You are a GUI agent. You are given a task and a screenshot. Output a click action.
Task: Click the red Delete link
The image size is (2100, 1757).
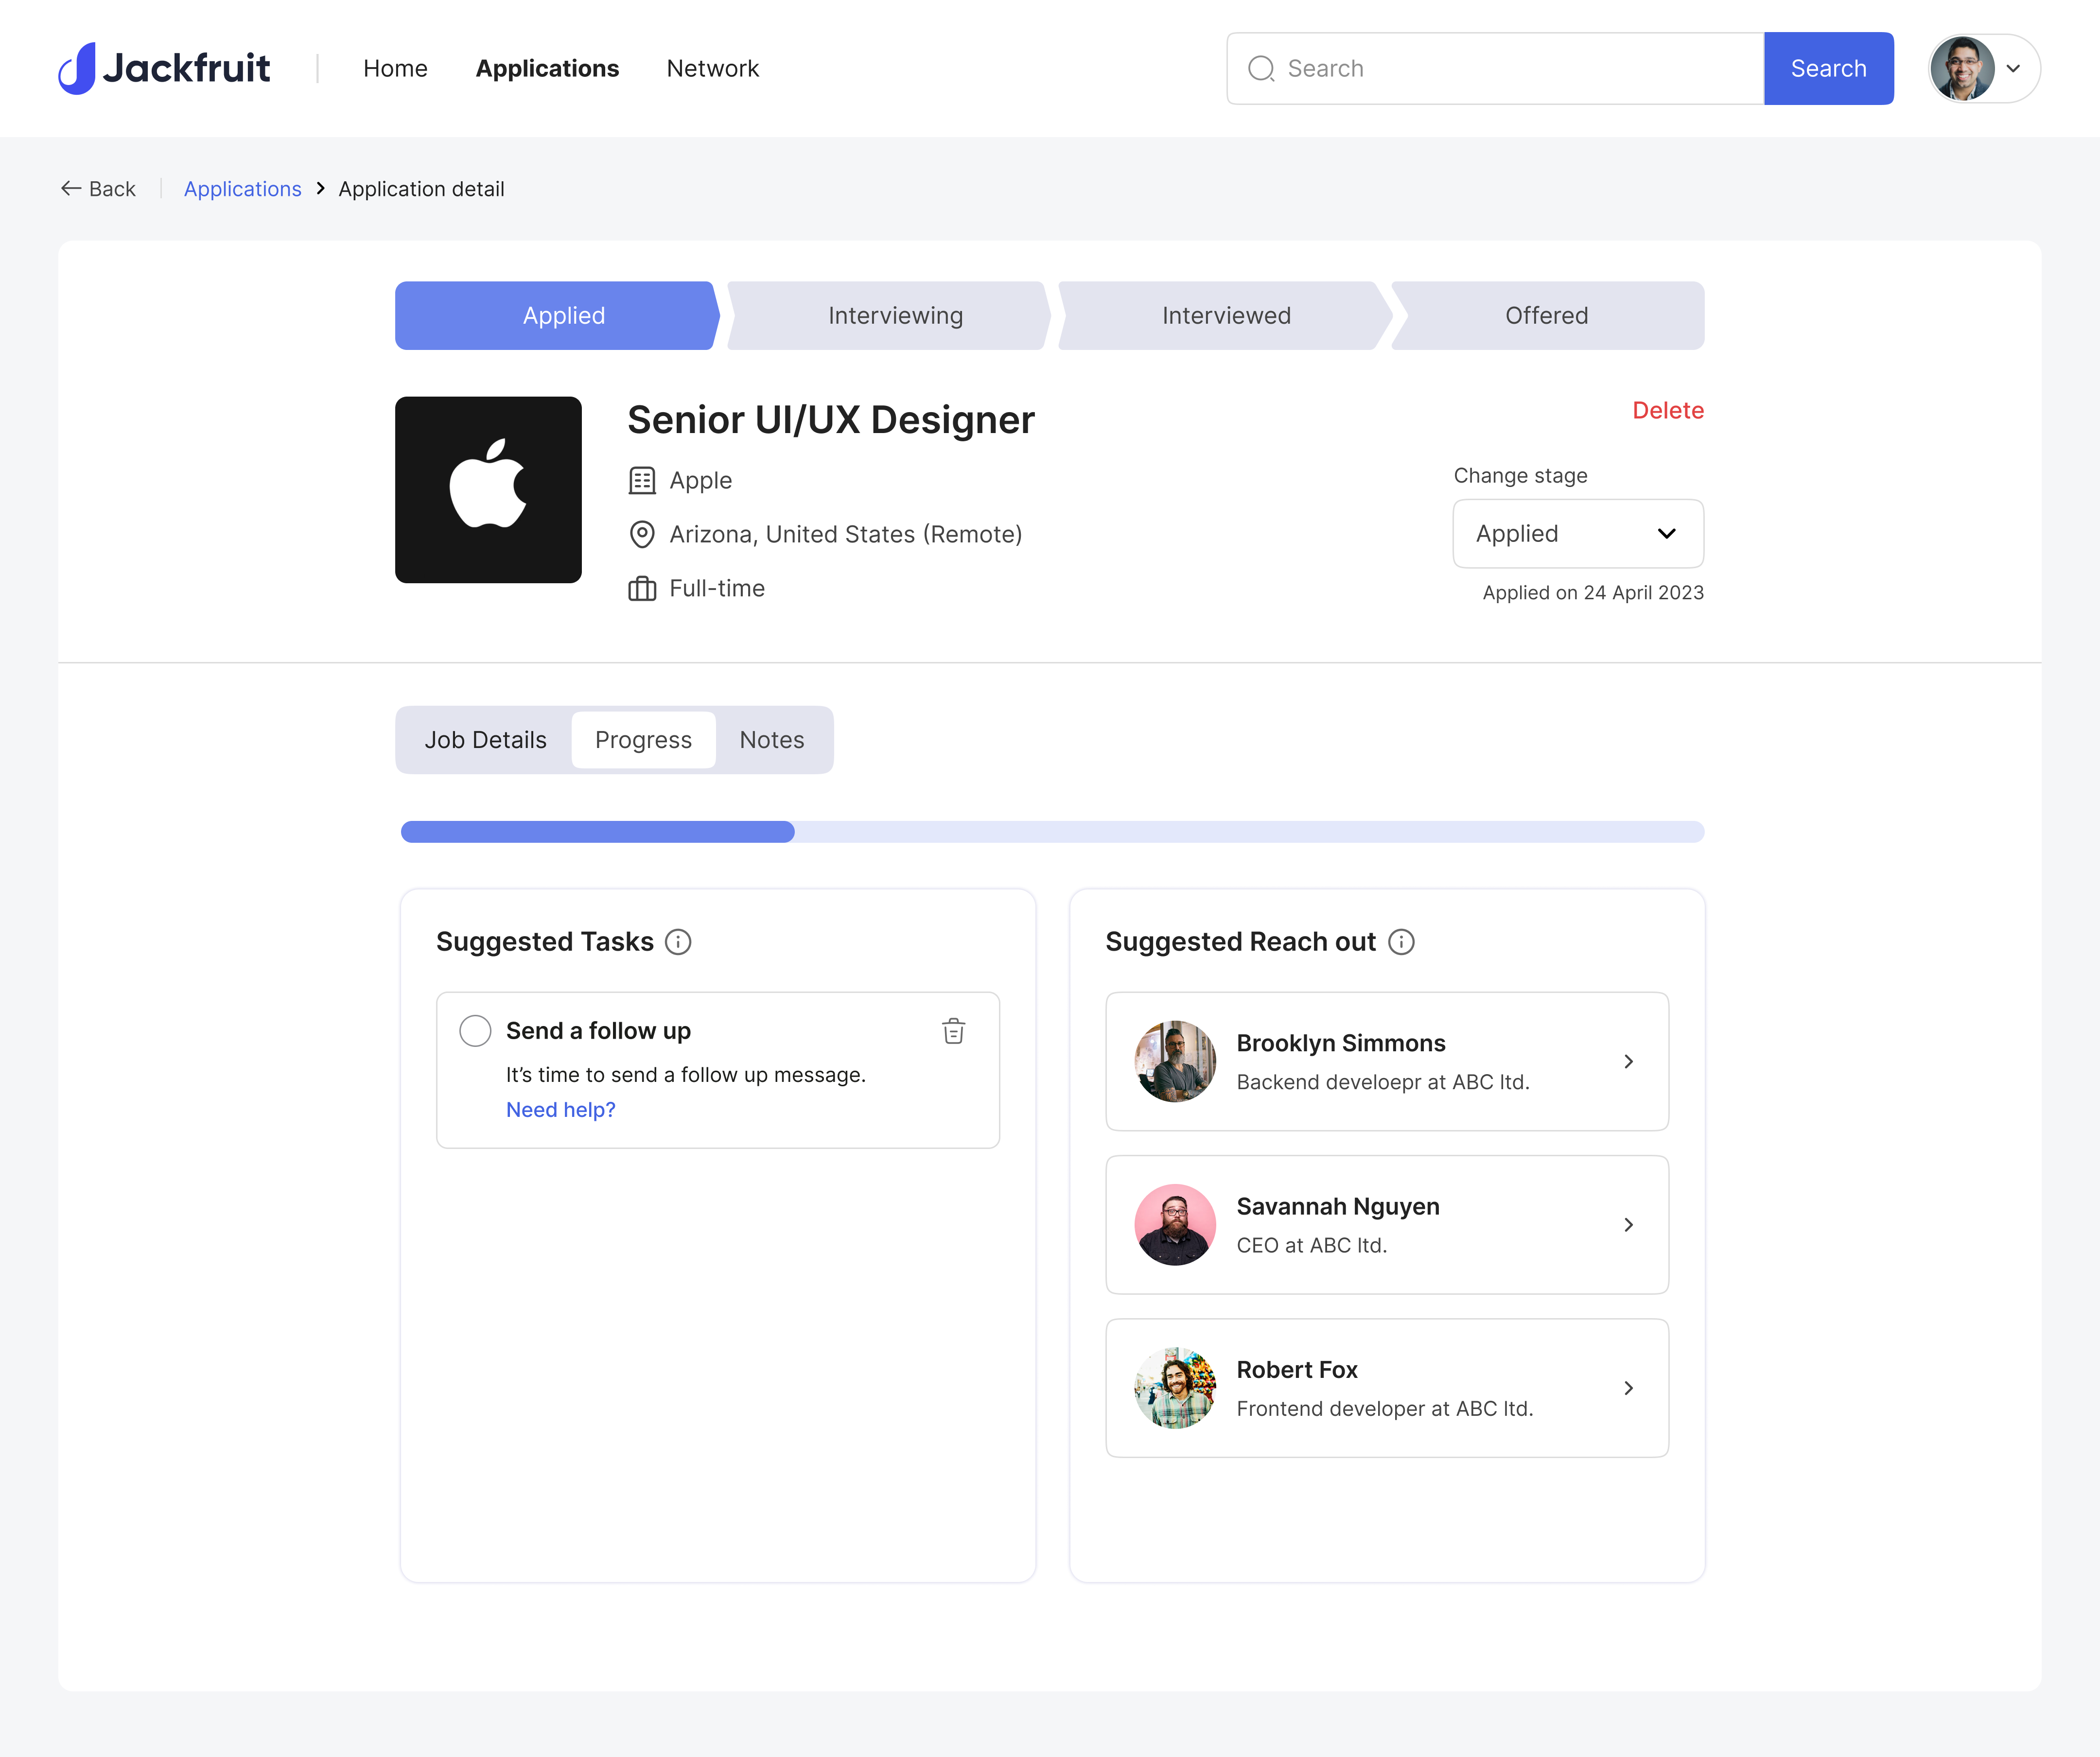click(x=1666, y=410)
